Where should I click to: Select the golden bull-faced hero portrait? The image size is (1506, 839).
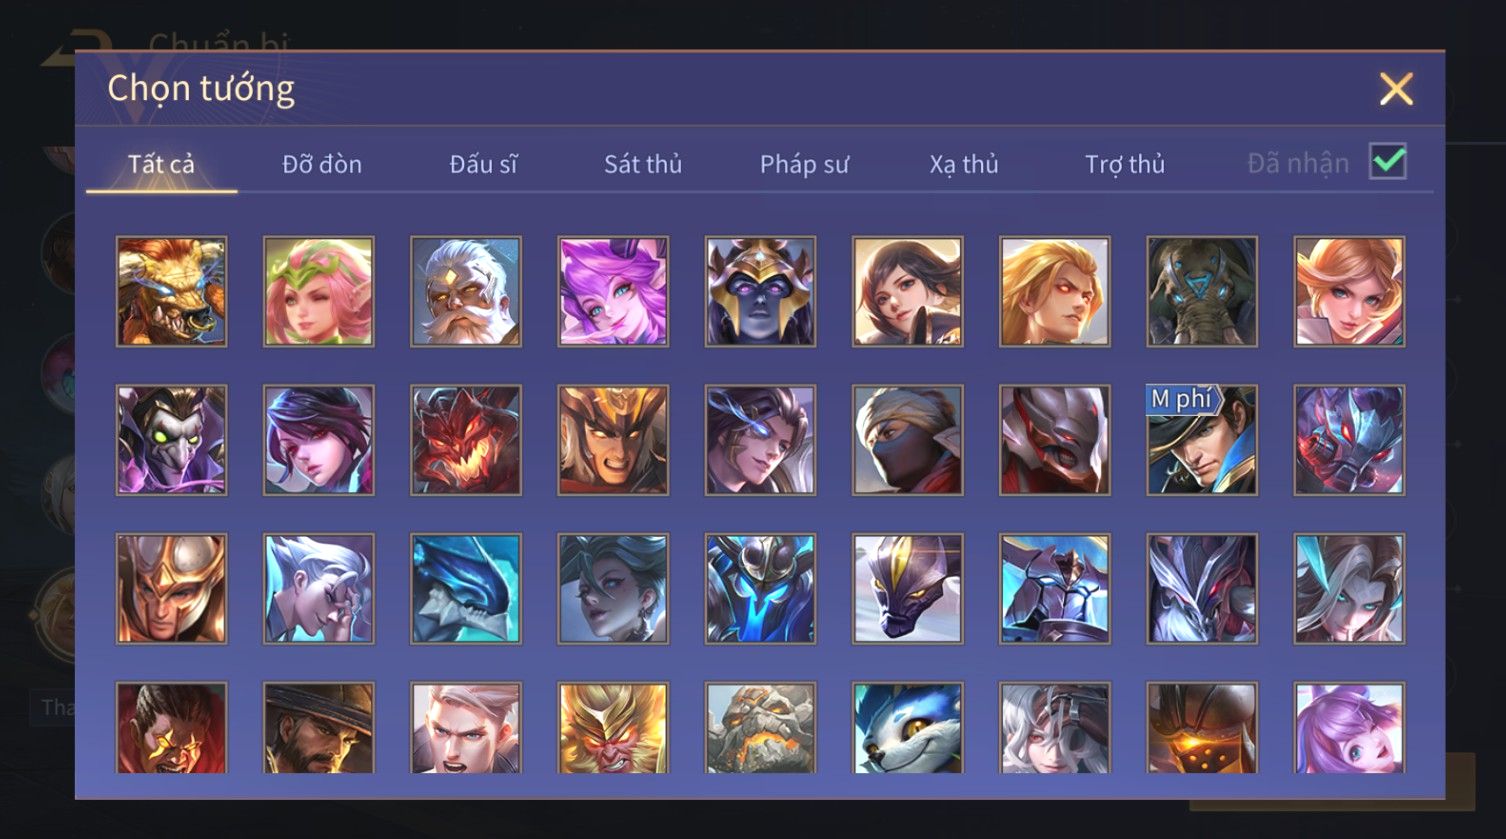click(171, 292)
